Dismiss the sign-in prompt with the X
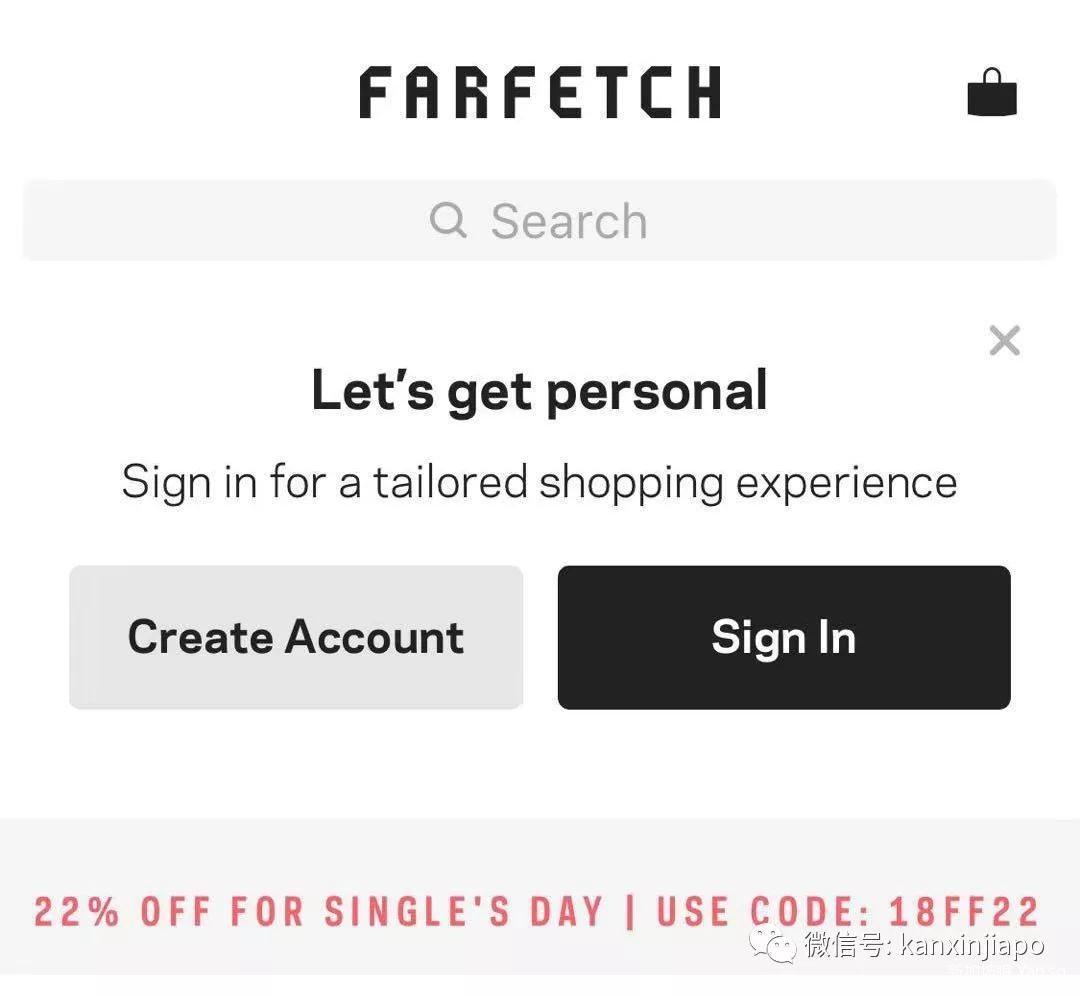 point(1004,341)
